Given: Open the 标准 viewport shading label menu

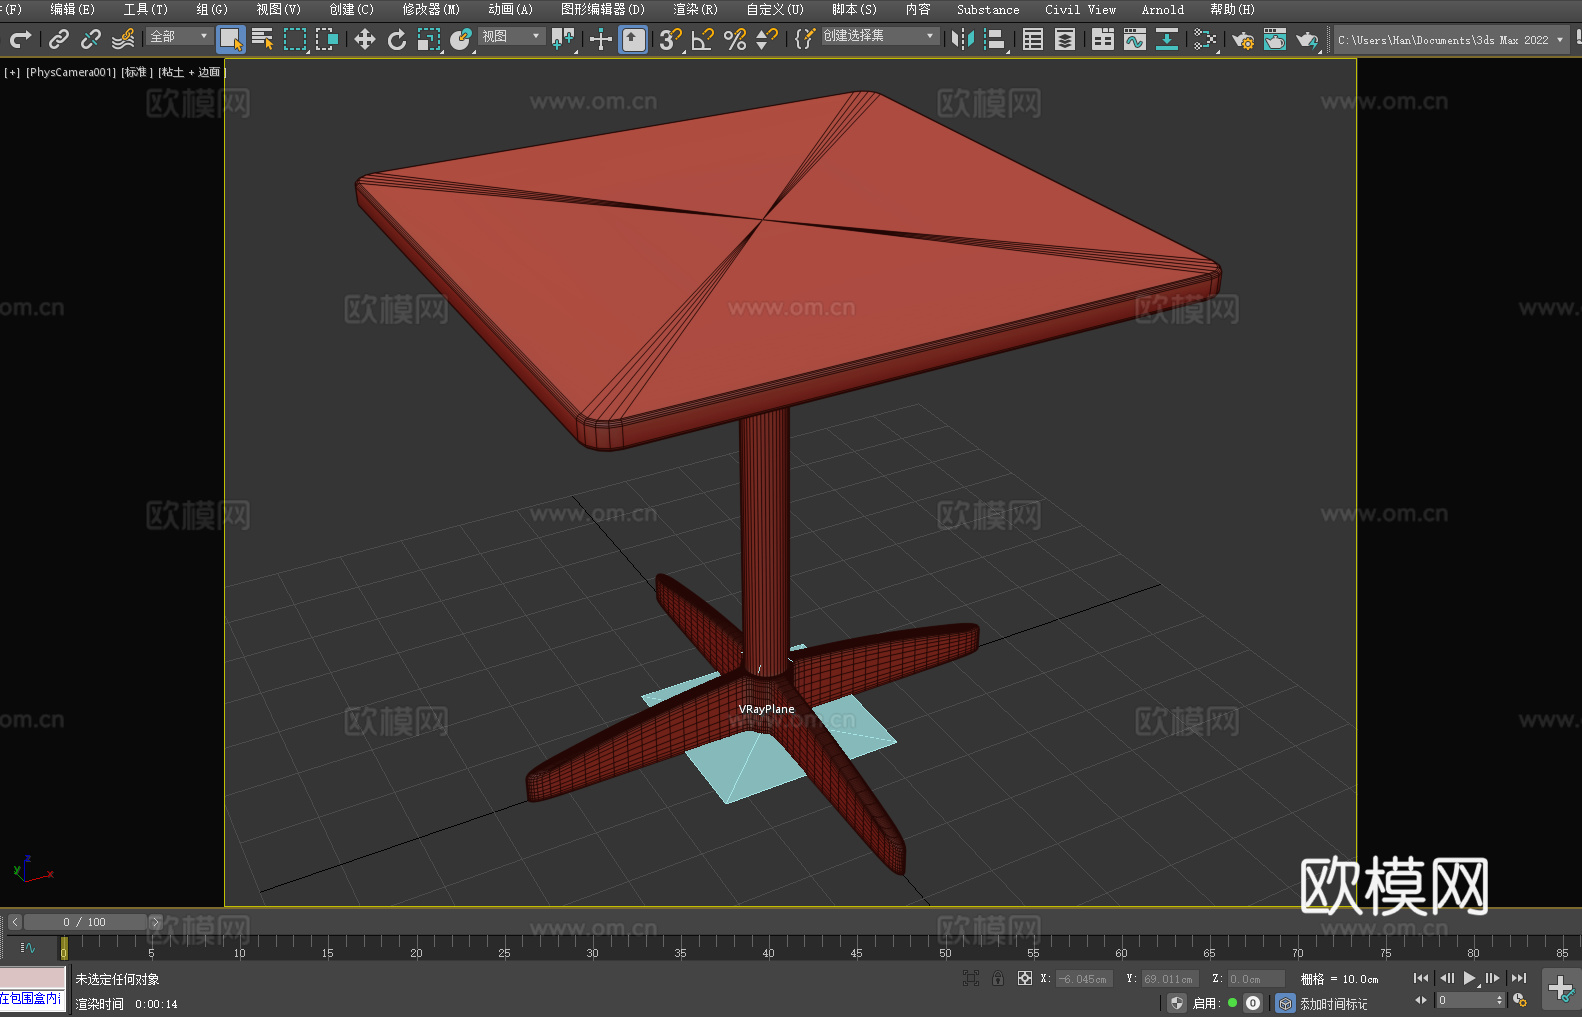Looking at the screenshot, I should (x=136, y=72).
